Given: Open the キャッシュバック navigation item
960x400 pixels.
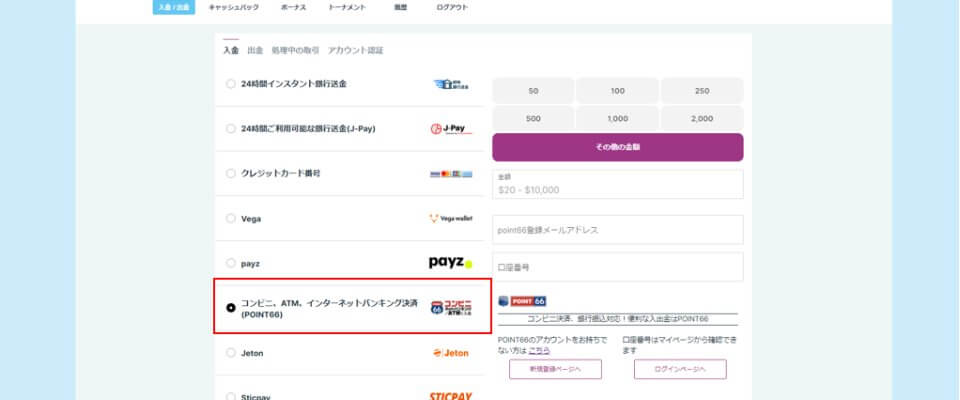Looking at the screenshot, I should [x=234, y=7].
